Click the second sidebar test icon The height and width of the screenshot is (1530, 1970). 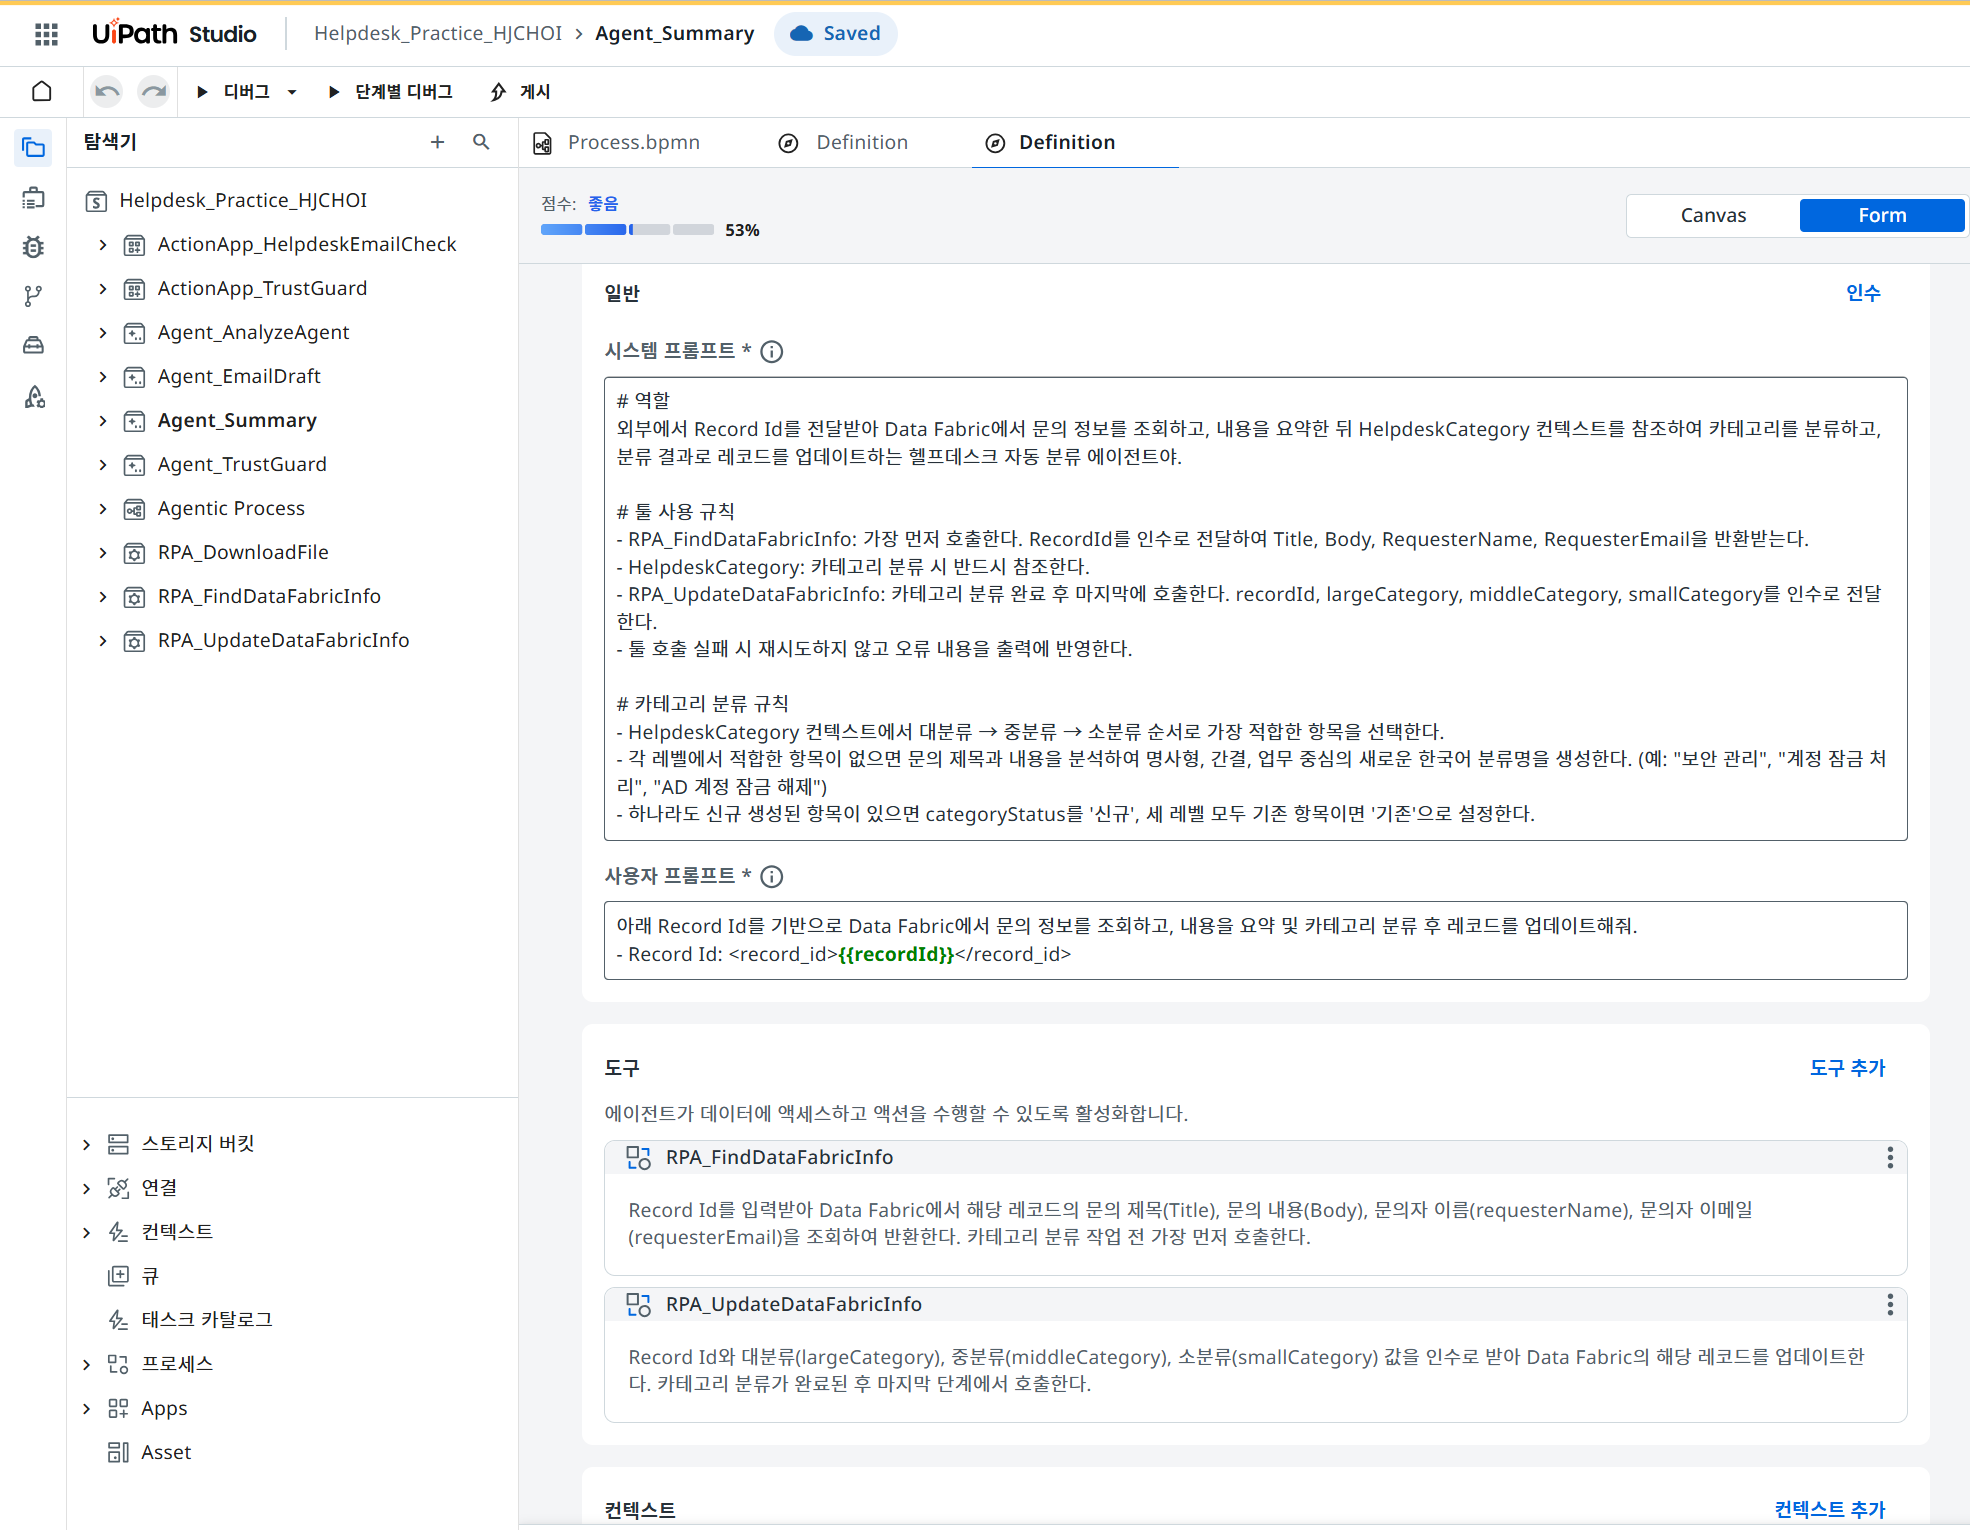pos(34,198)
